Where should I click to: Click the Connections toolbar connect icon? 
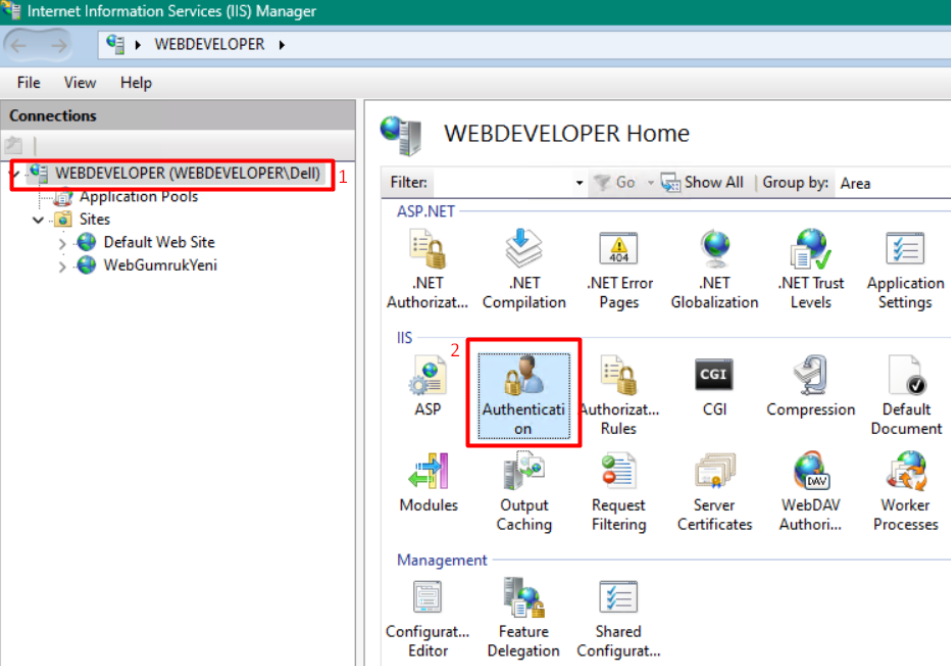click(13, 145)
